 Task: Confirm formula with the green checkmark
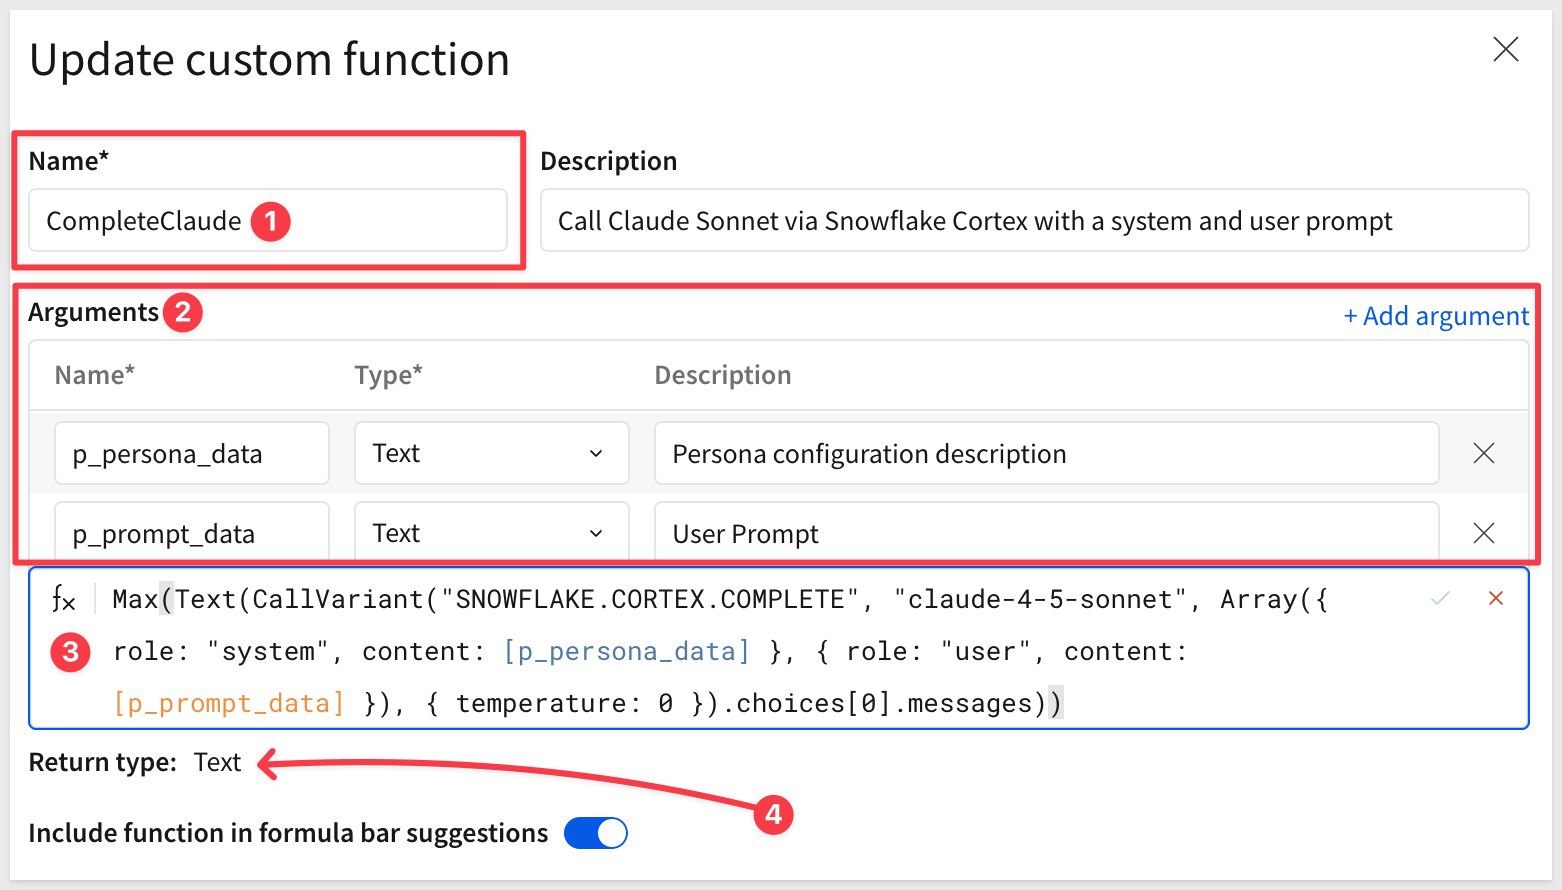[x=1440, y=598]
